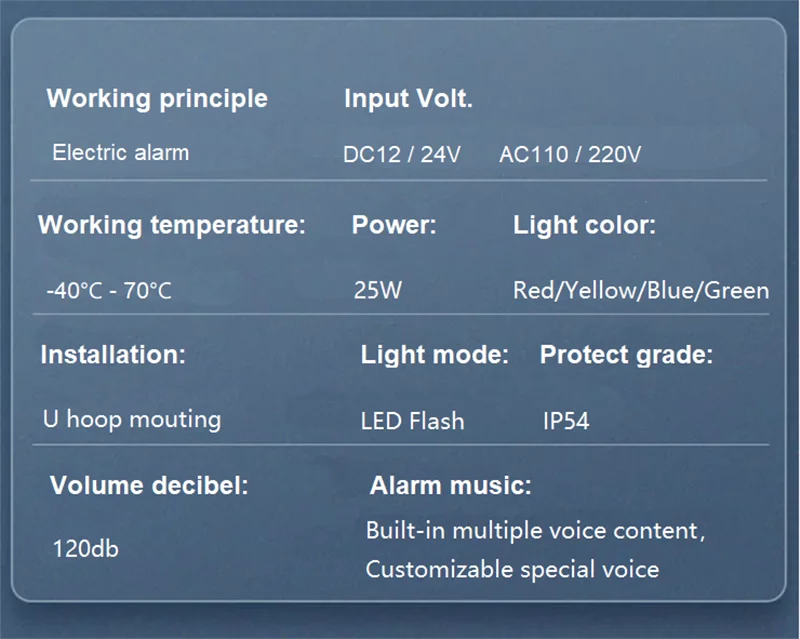Click the Customizable special voice line

click(512, 570)
